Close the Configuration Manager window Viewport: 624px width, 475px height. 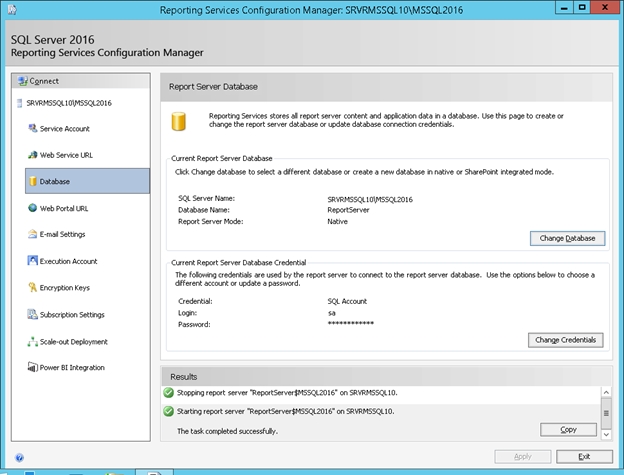pos(605,8)
